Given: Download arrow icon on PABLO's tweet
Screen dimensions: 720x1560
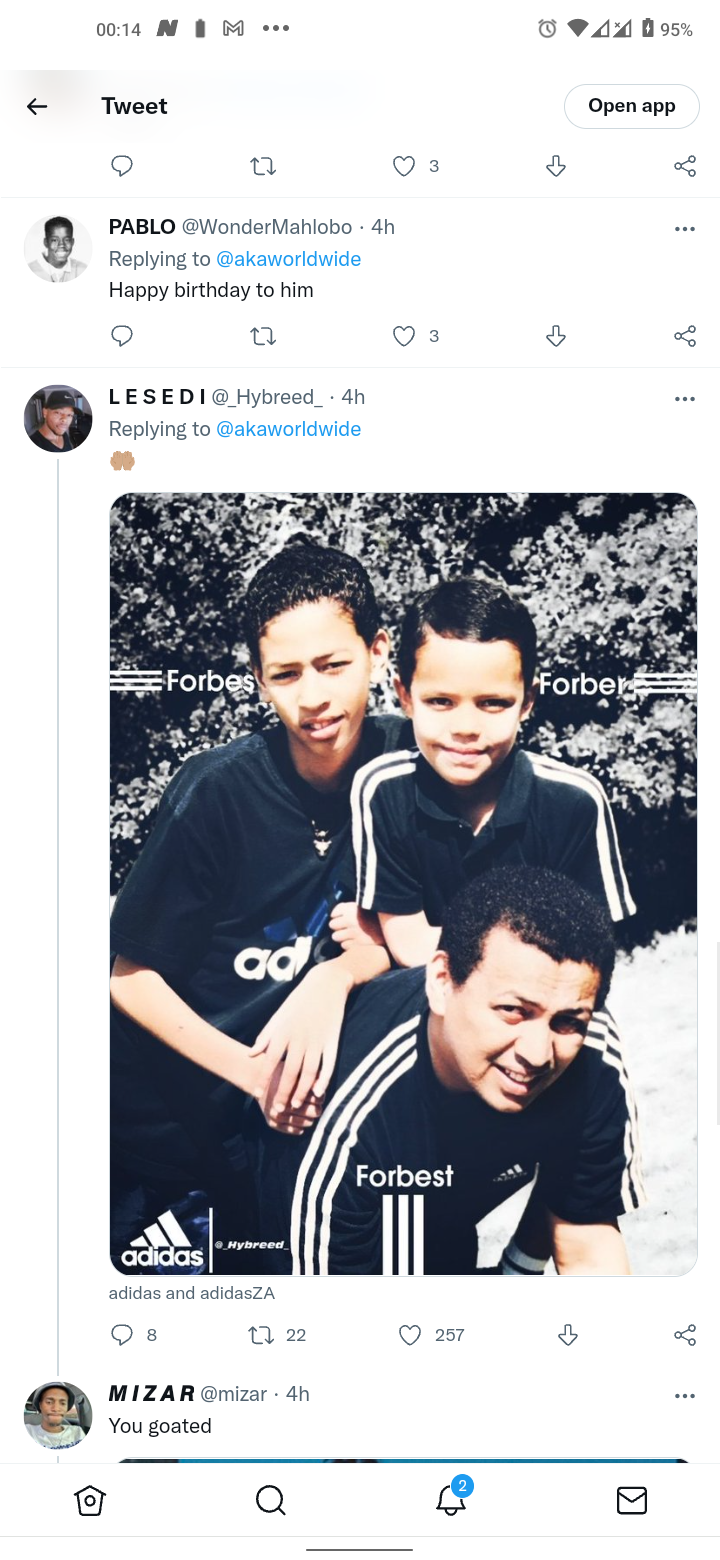Looking at the screenshot, I should [x=557, y=336].
